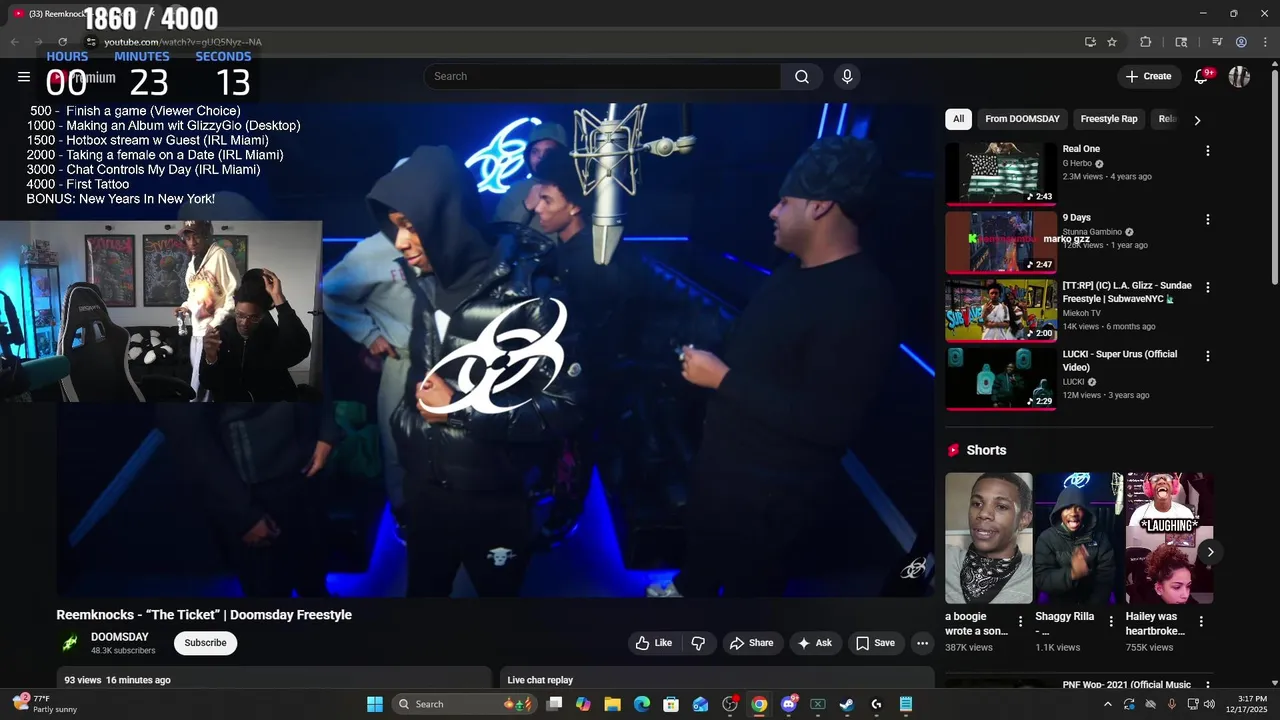Open the L.A. Glizz Sundae Freestyle thumbnail
This screenshot has height=720, width=1280.
coord(1001,310)
